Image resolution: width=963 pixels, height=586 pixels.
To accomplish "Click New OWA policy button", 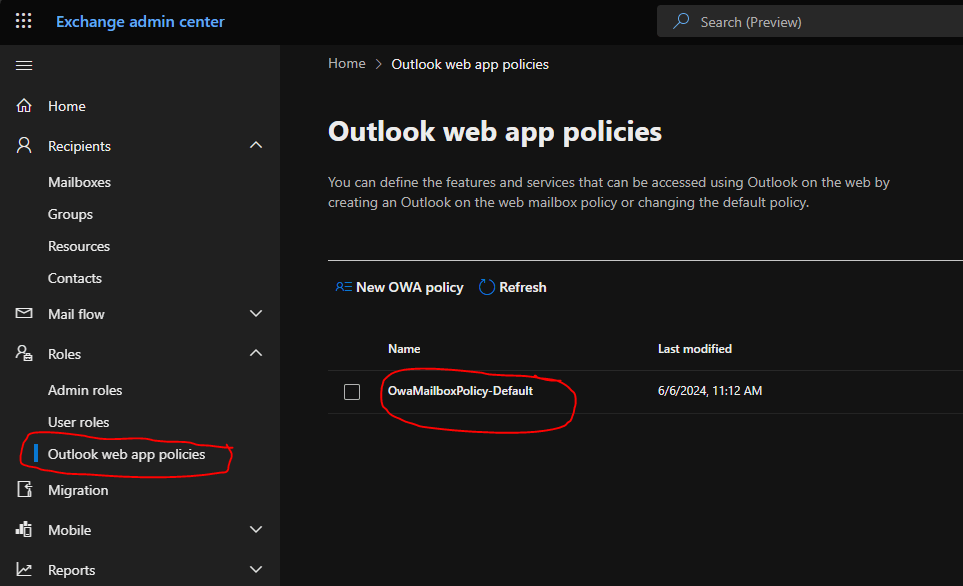I will [399, 287].
